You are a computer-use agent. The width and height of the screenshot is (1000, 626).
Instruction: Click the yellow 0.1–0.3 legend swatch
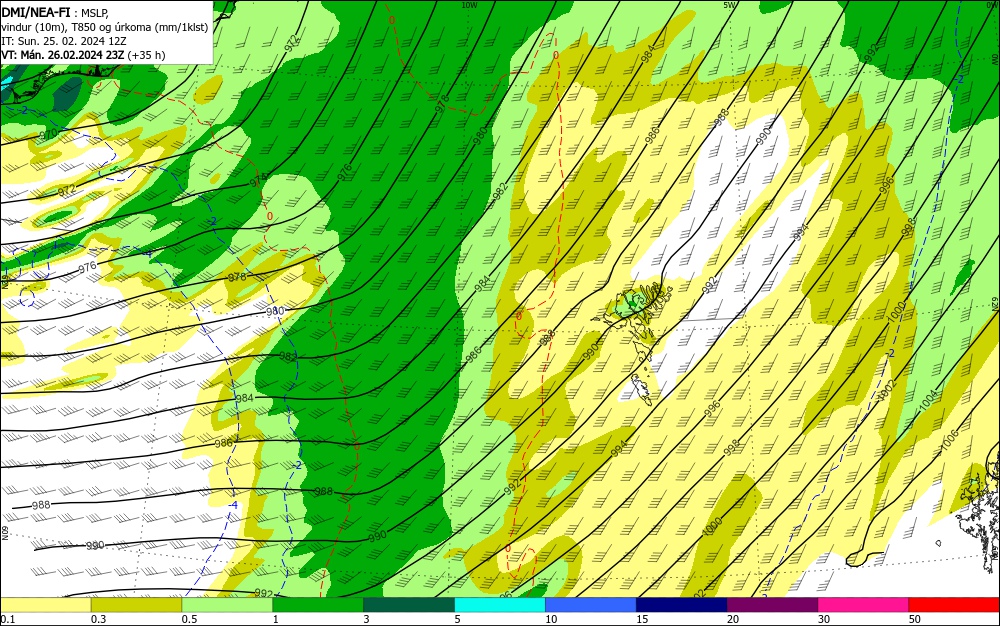point(46,604)
